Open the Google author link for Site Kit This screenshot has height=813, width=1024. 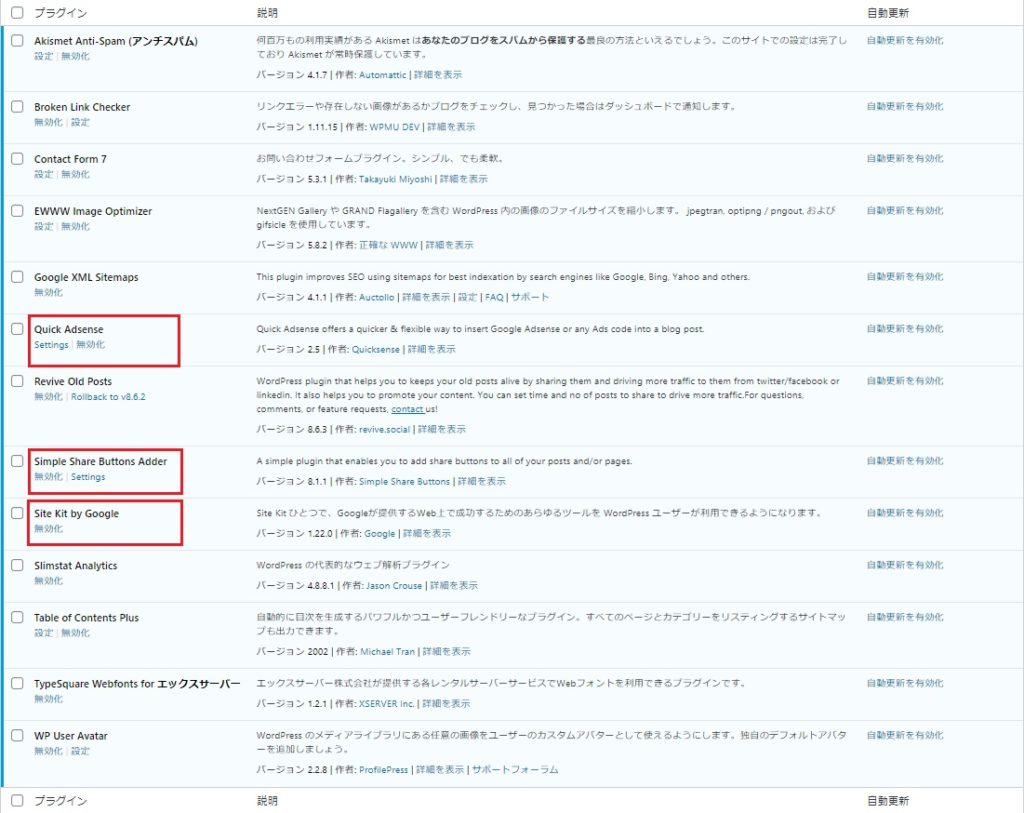tap(379, 534)
